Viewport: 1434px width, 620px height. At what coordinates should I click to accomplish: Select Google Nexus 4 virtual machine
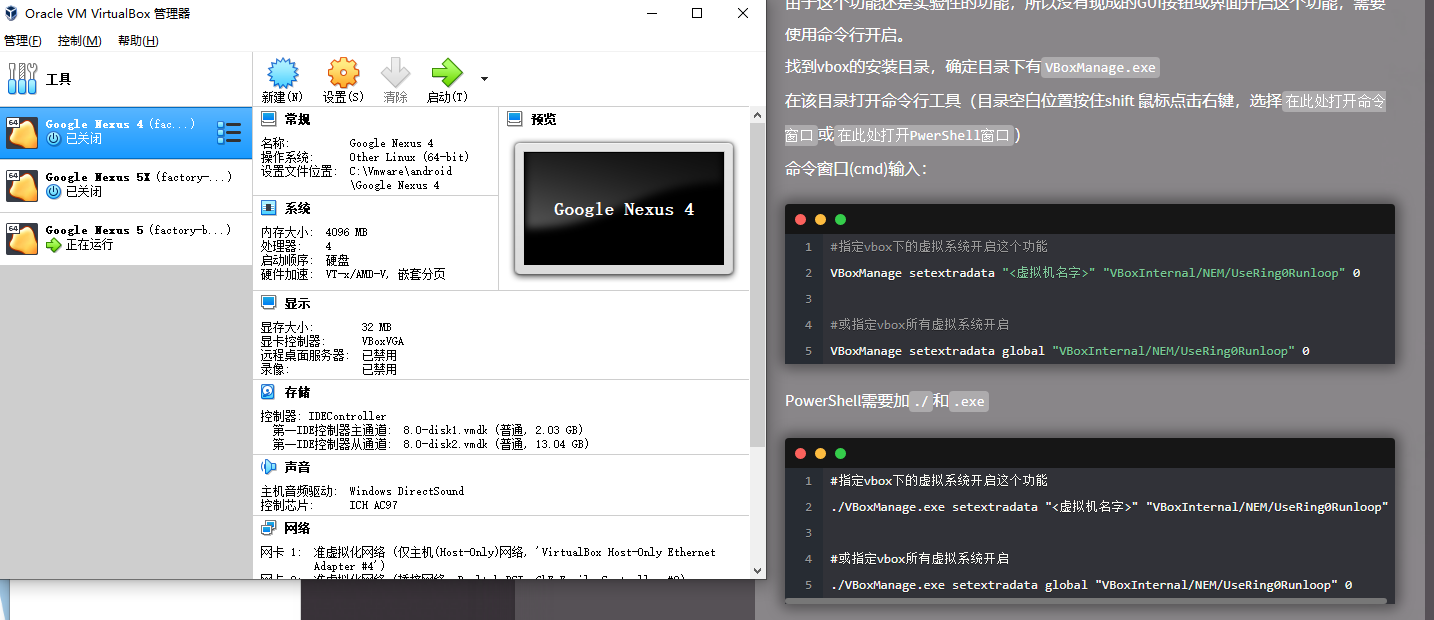click(x=125, y=133)
